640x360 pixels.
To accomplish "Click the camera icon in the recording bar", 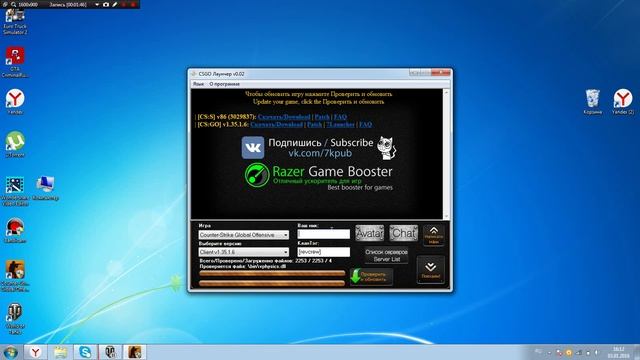I will pyautogui.click(x=106, y=4).
